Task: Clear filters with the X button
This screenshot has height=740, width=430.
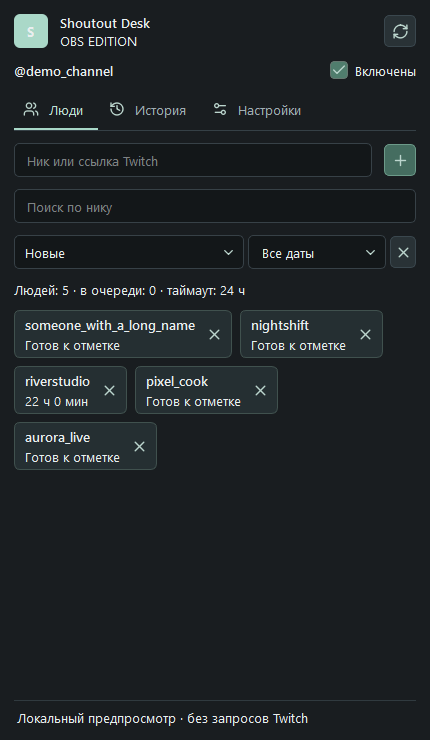Action: coord(403,252)
